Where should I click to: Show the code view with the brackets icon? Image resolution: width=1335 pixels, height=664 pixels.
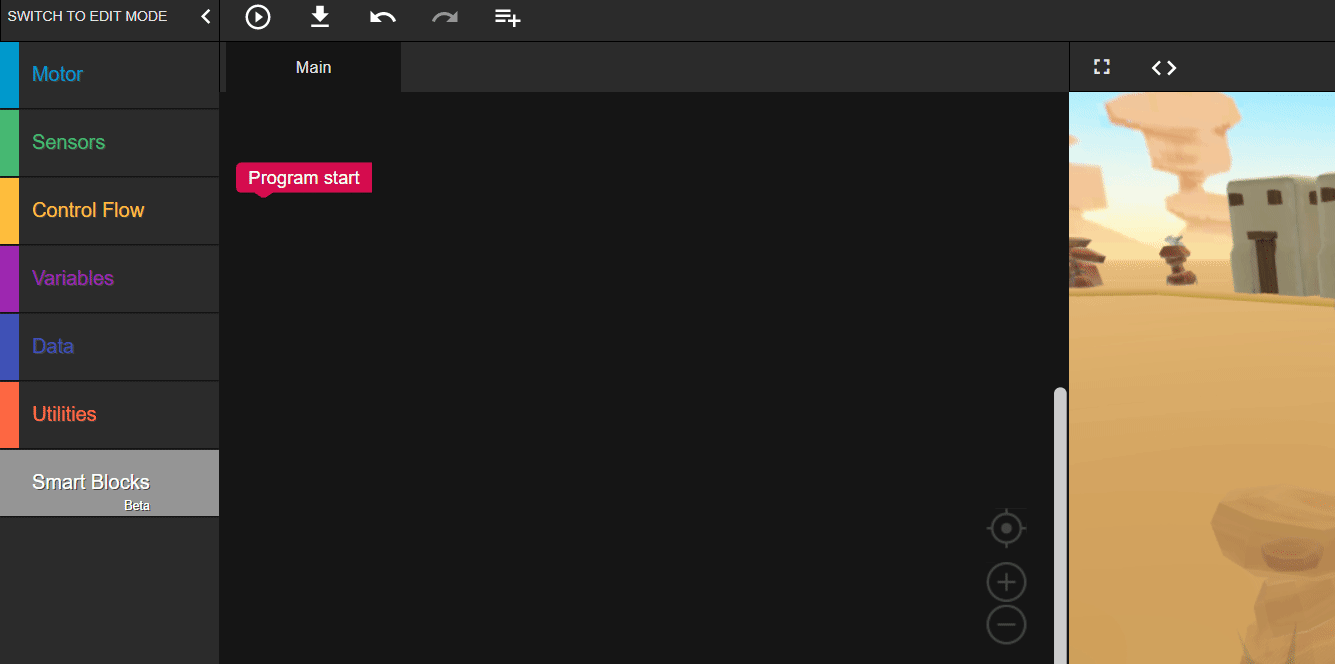(x=1164, y=67)
